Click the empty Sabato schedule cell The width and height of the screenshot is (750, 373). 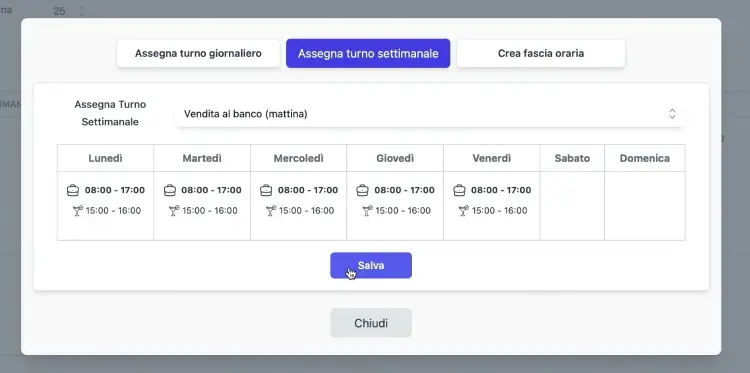[x=572, y=206]
